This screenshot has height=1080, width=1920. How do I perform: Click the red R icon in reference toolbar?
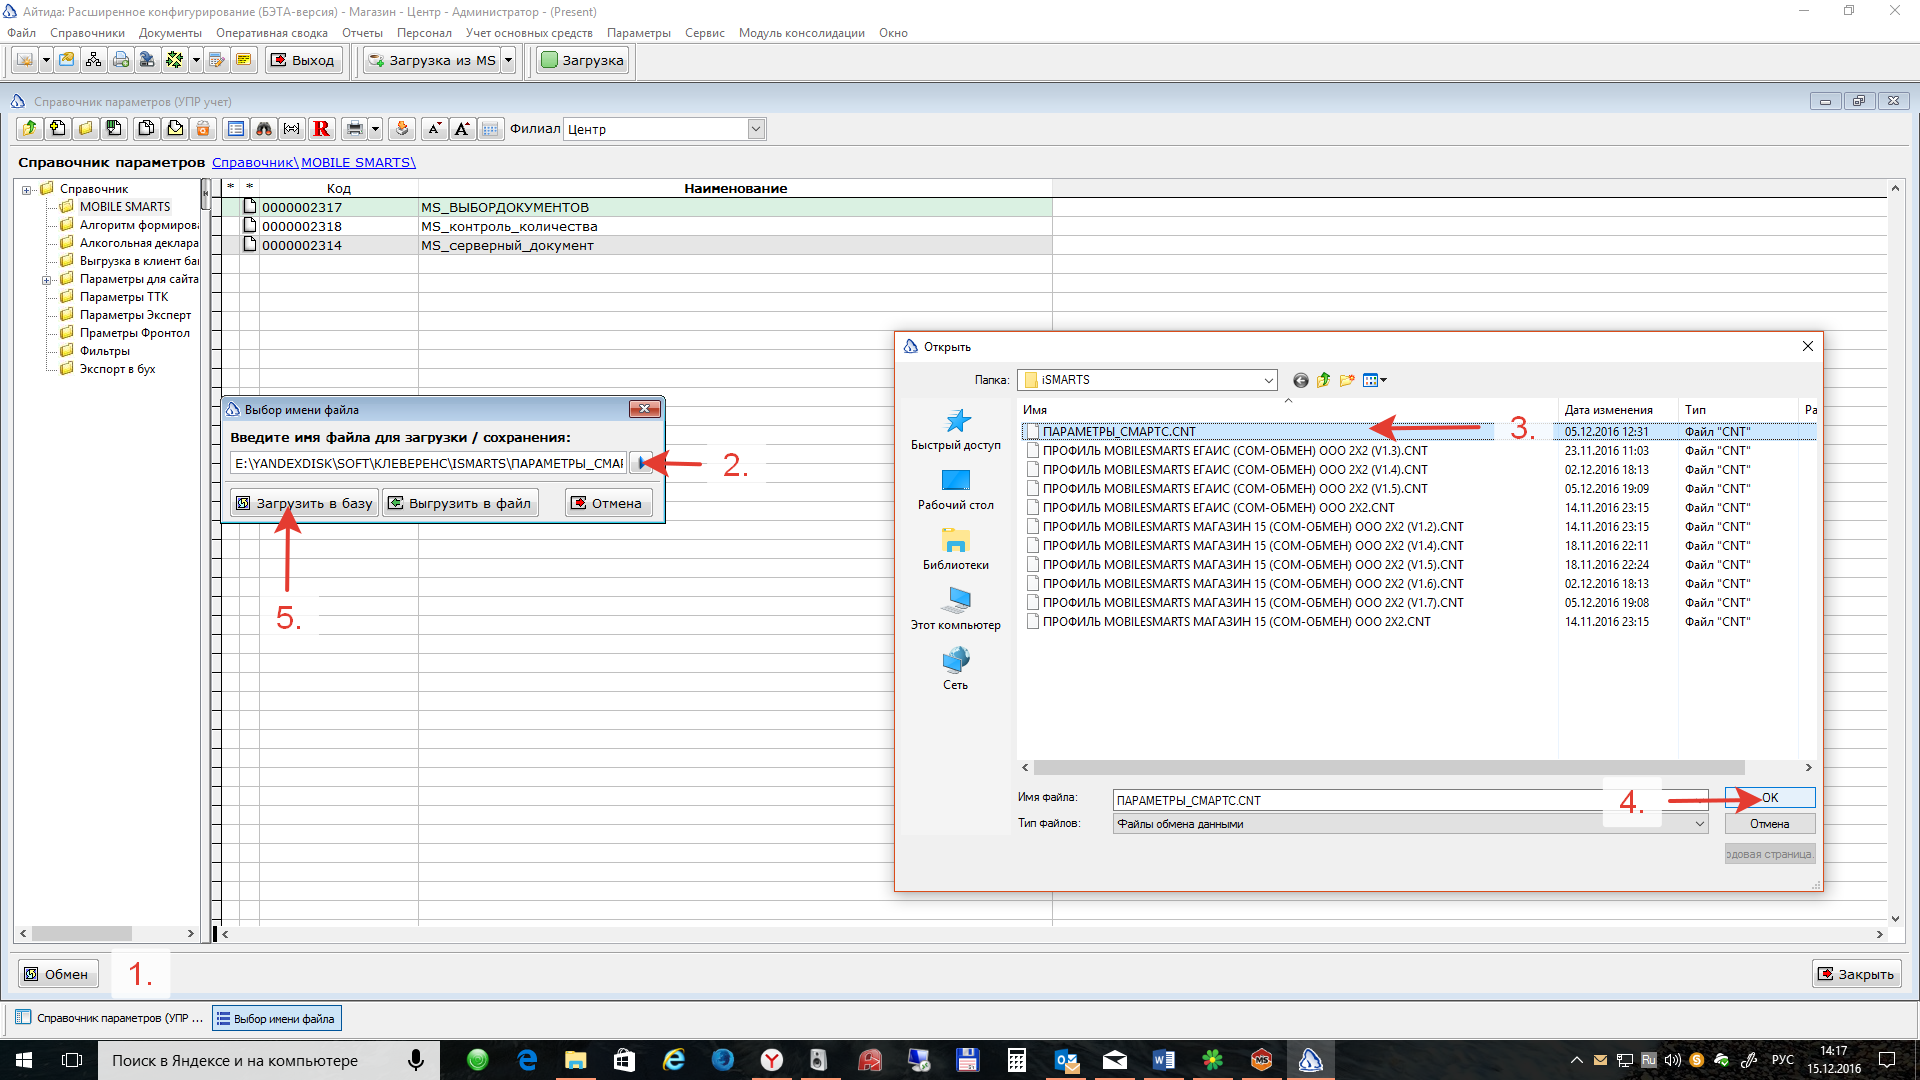coord(321,128)
